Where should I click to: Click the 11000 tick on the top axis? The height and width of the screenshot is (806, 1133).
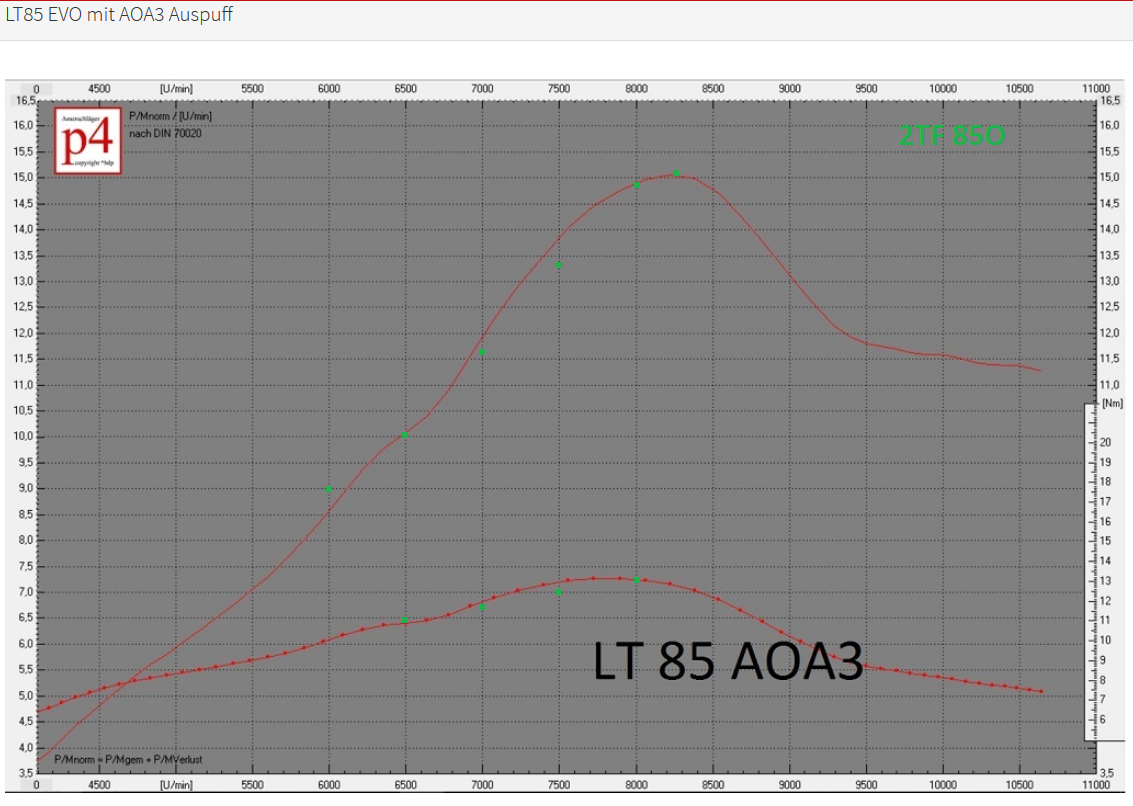1097,88
